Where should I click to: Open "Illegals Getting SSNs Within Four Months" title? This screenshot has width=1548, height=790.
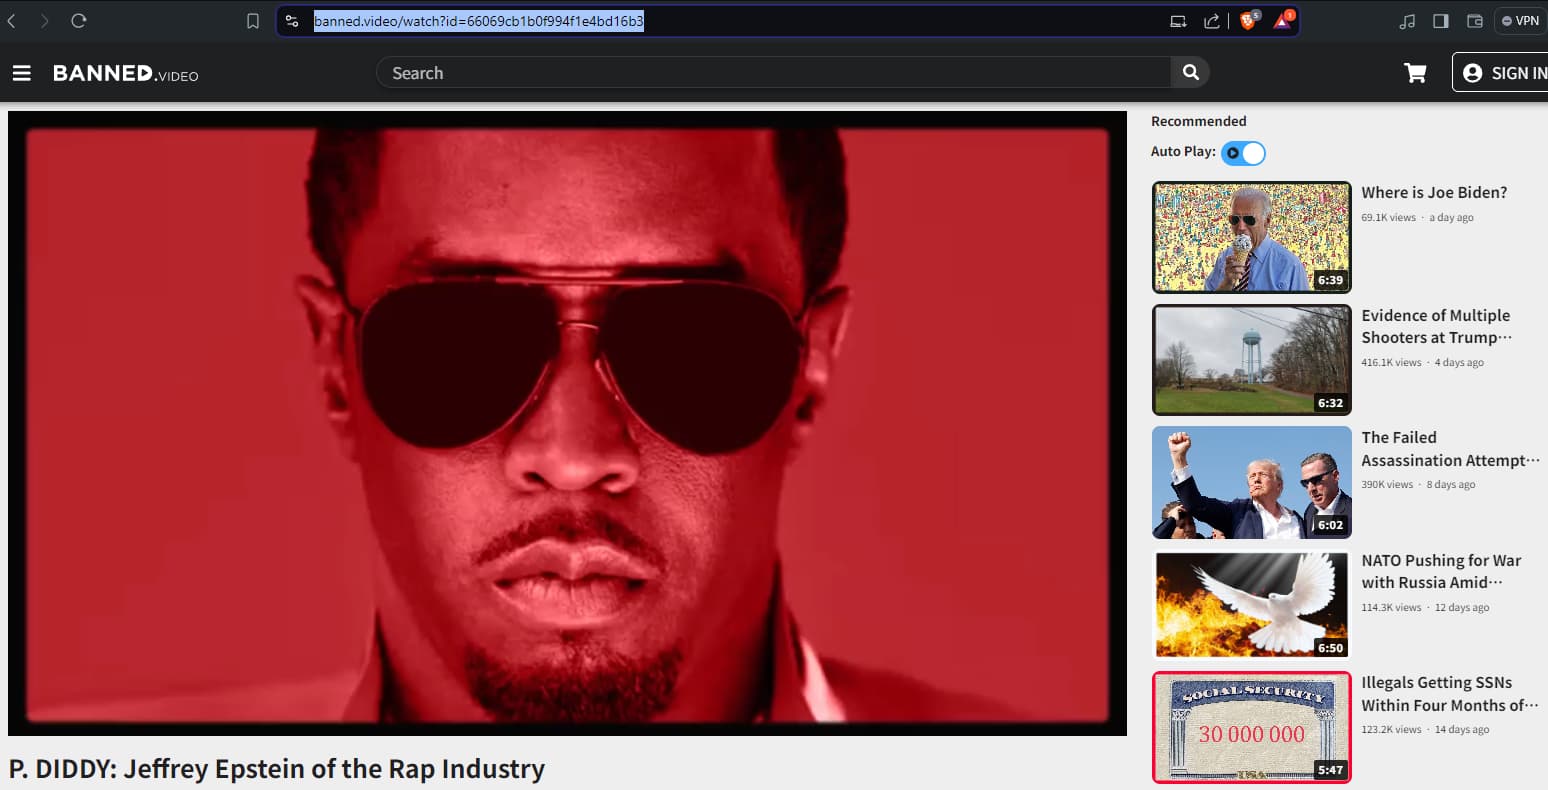click(x=1450, y=694)
